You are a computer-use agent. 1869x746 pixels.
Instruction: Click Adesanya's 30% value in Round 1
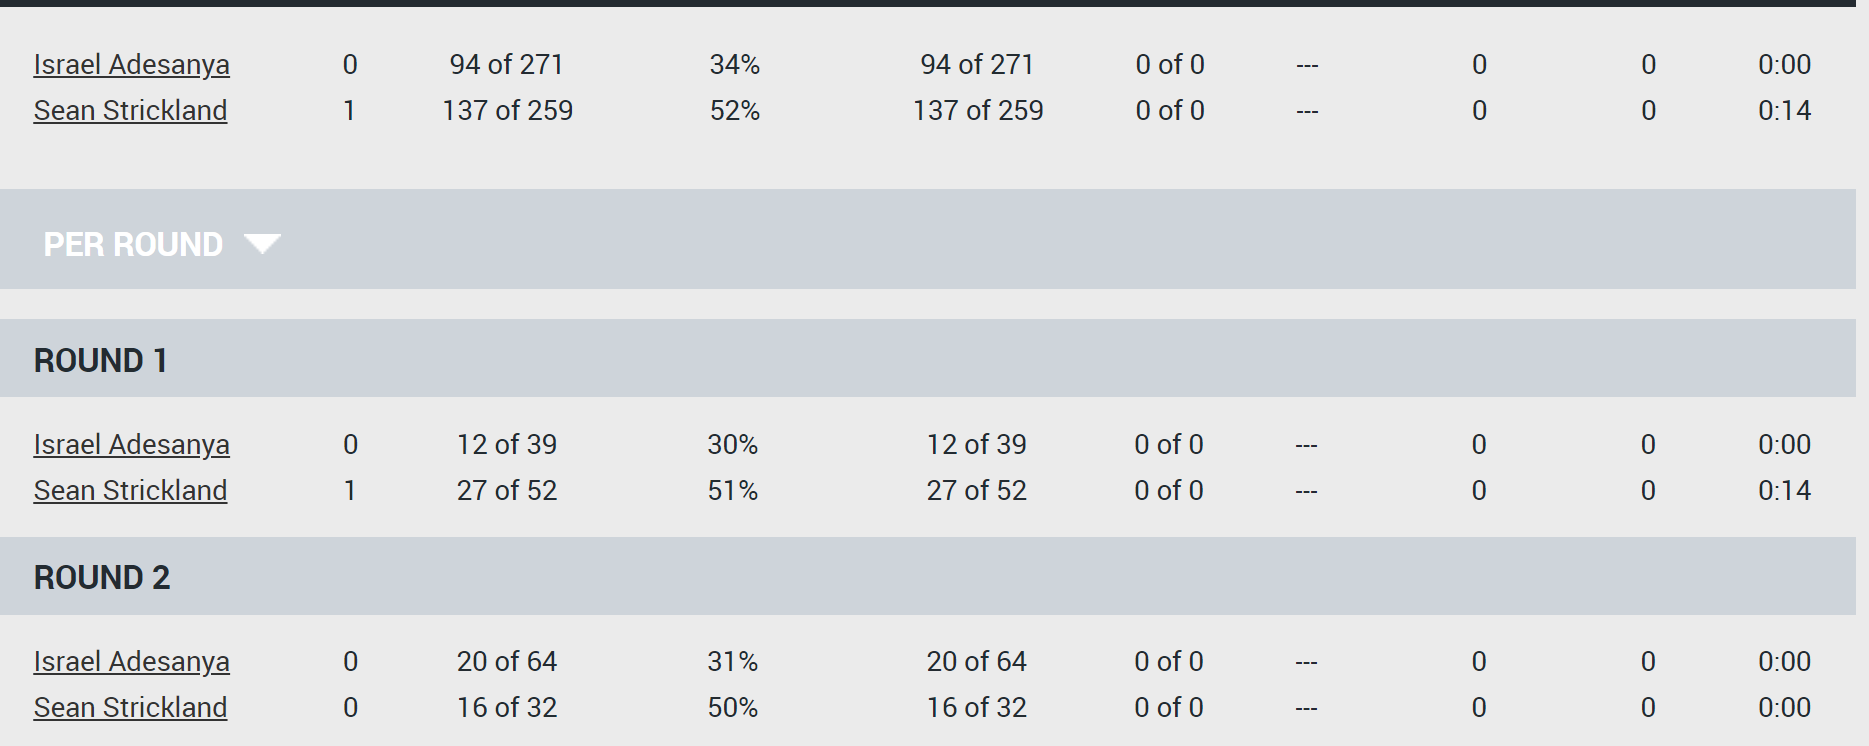point(733,445)
